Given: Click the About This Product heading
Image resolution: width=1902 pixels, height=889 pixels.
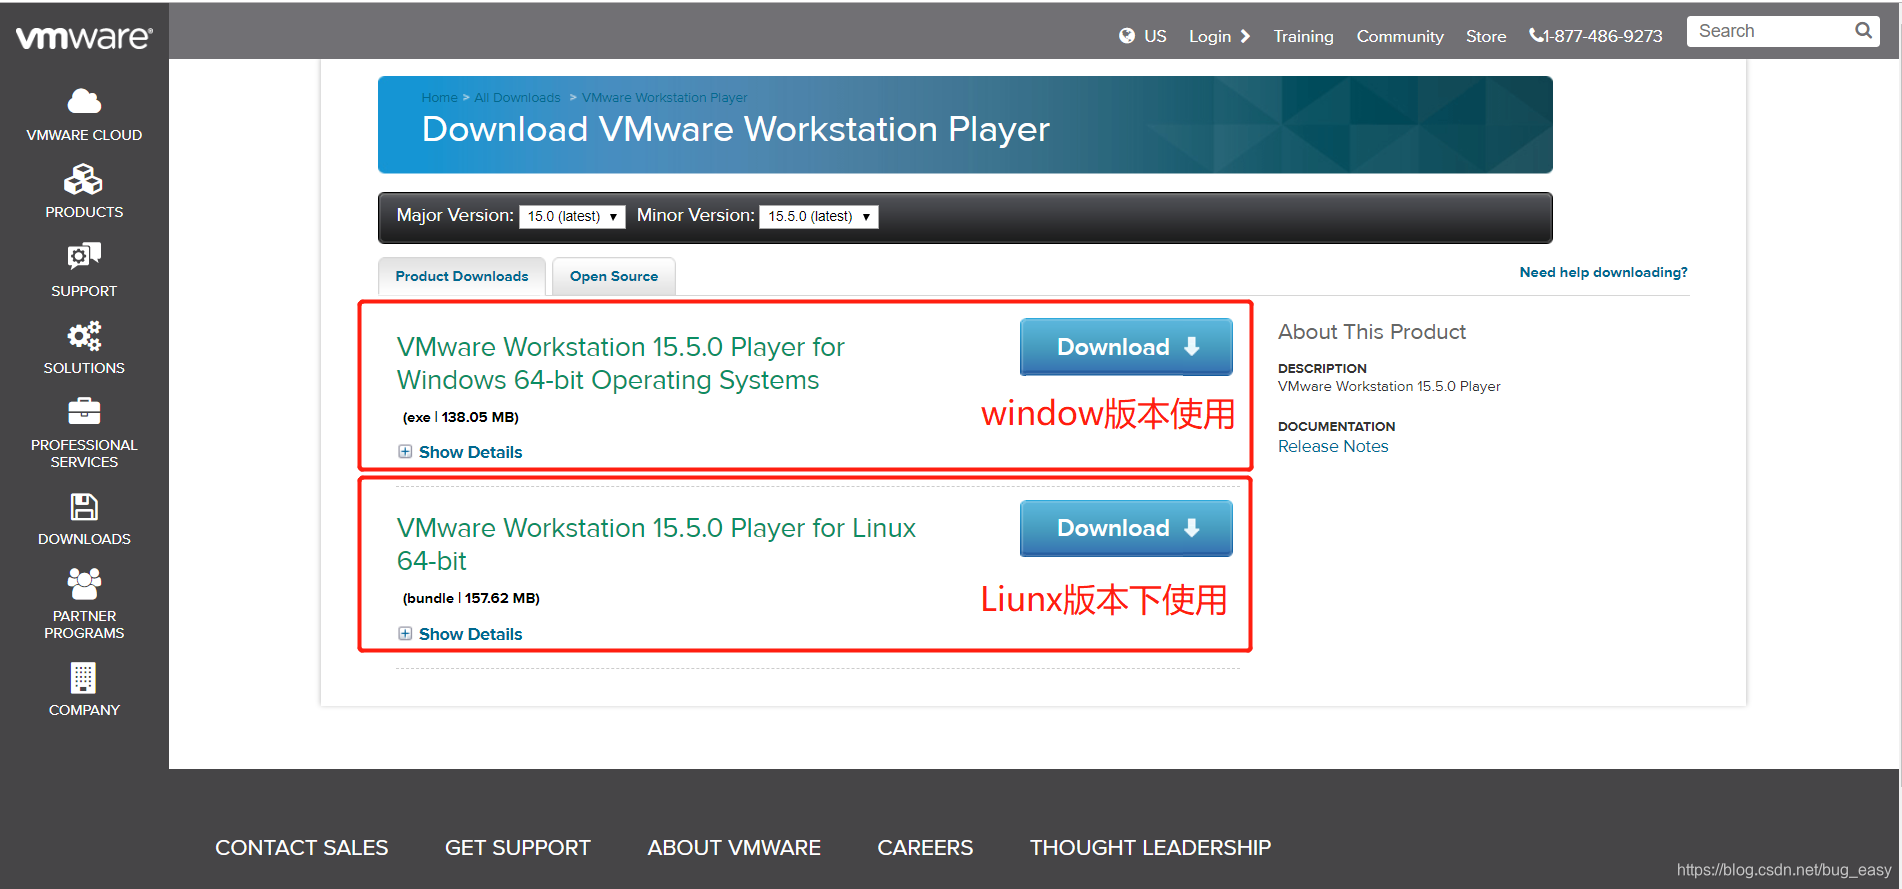Looking at the screenshot, I should [1372, 332].
